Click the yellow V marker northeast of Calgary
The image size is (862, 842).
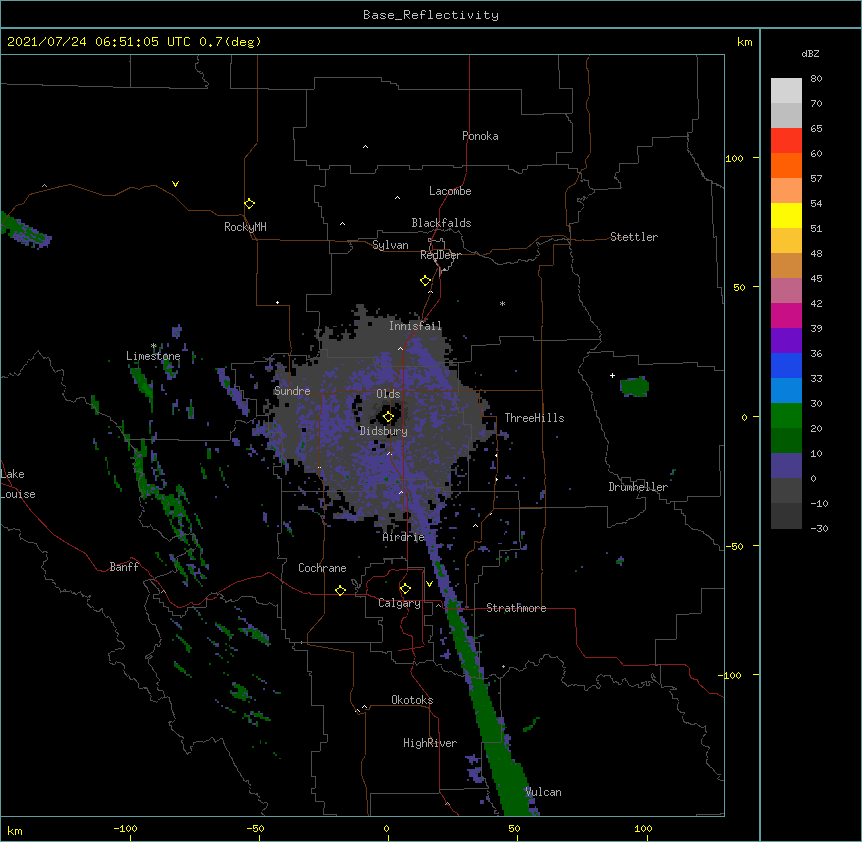[429, 584]
